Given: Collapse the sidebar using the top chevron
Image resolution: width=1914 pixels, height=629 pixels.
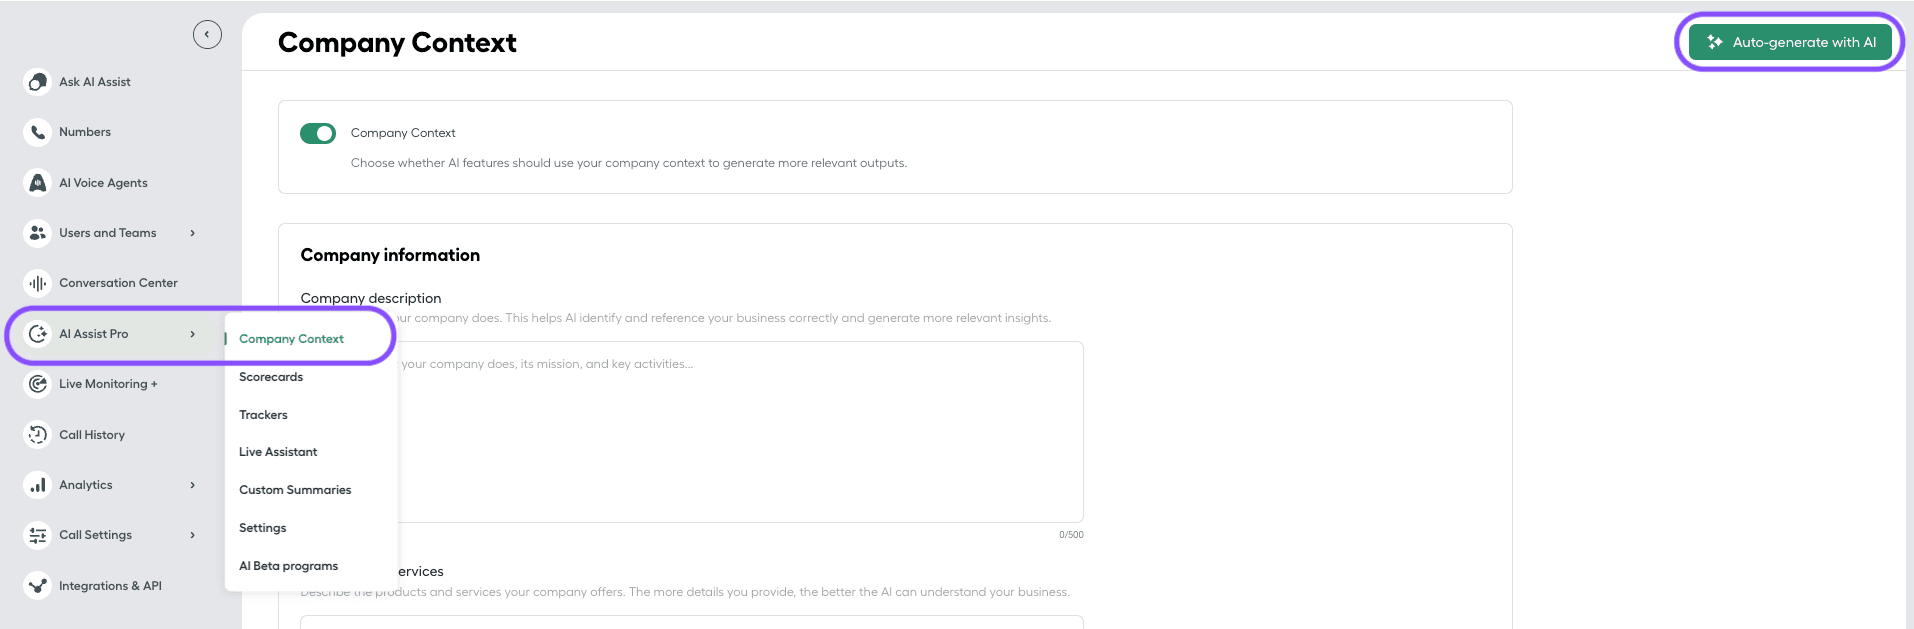Looking at the screenshot, I should (207, 33).
